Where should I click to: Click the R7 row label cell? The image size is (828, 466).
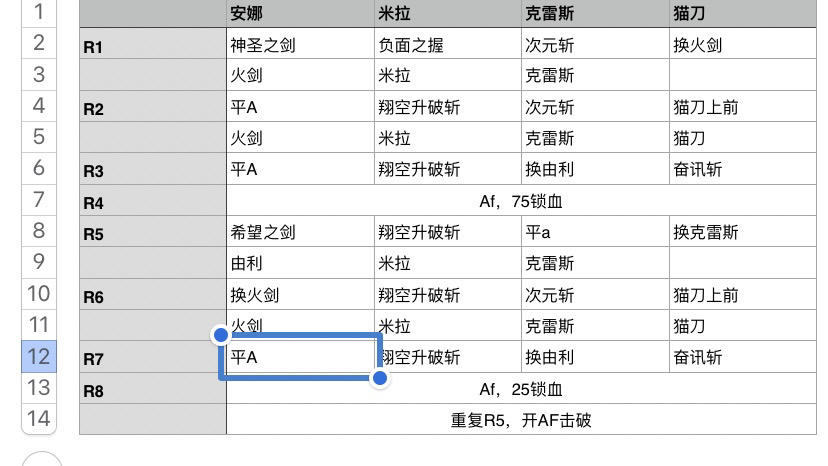coord(152,358)
